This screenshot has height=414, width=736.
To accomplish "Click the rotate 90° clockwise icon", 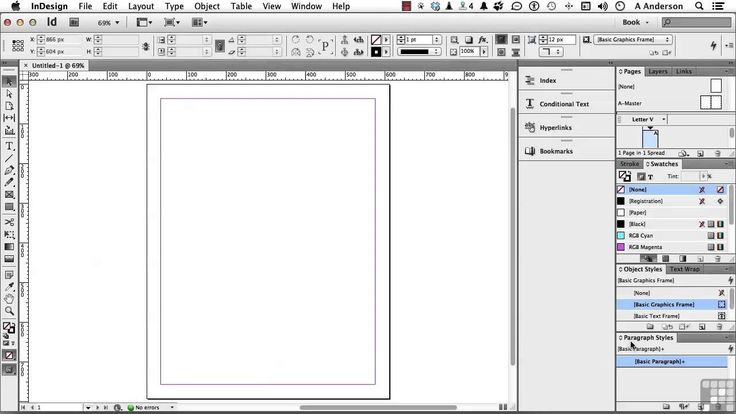I will point(295,39).
